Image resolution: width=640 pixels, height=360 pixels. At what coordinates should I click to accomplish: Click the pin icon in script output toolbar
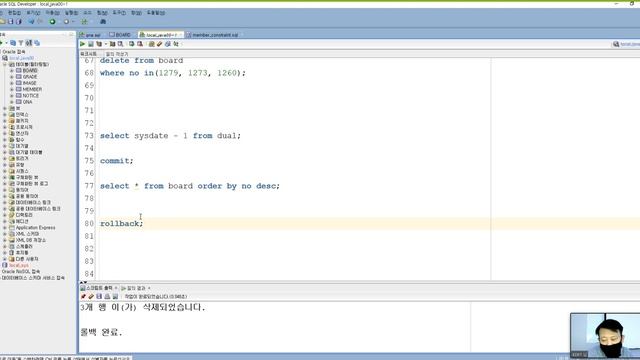click(x=83, y=297)
